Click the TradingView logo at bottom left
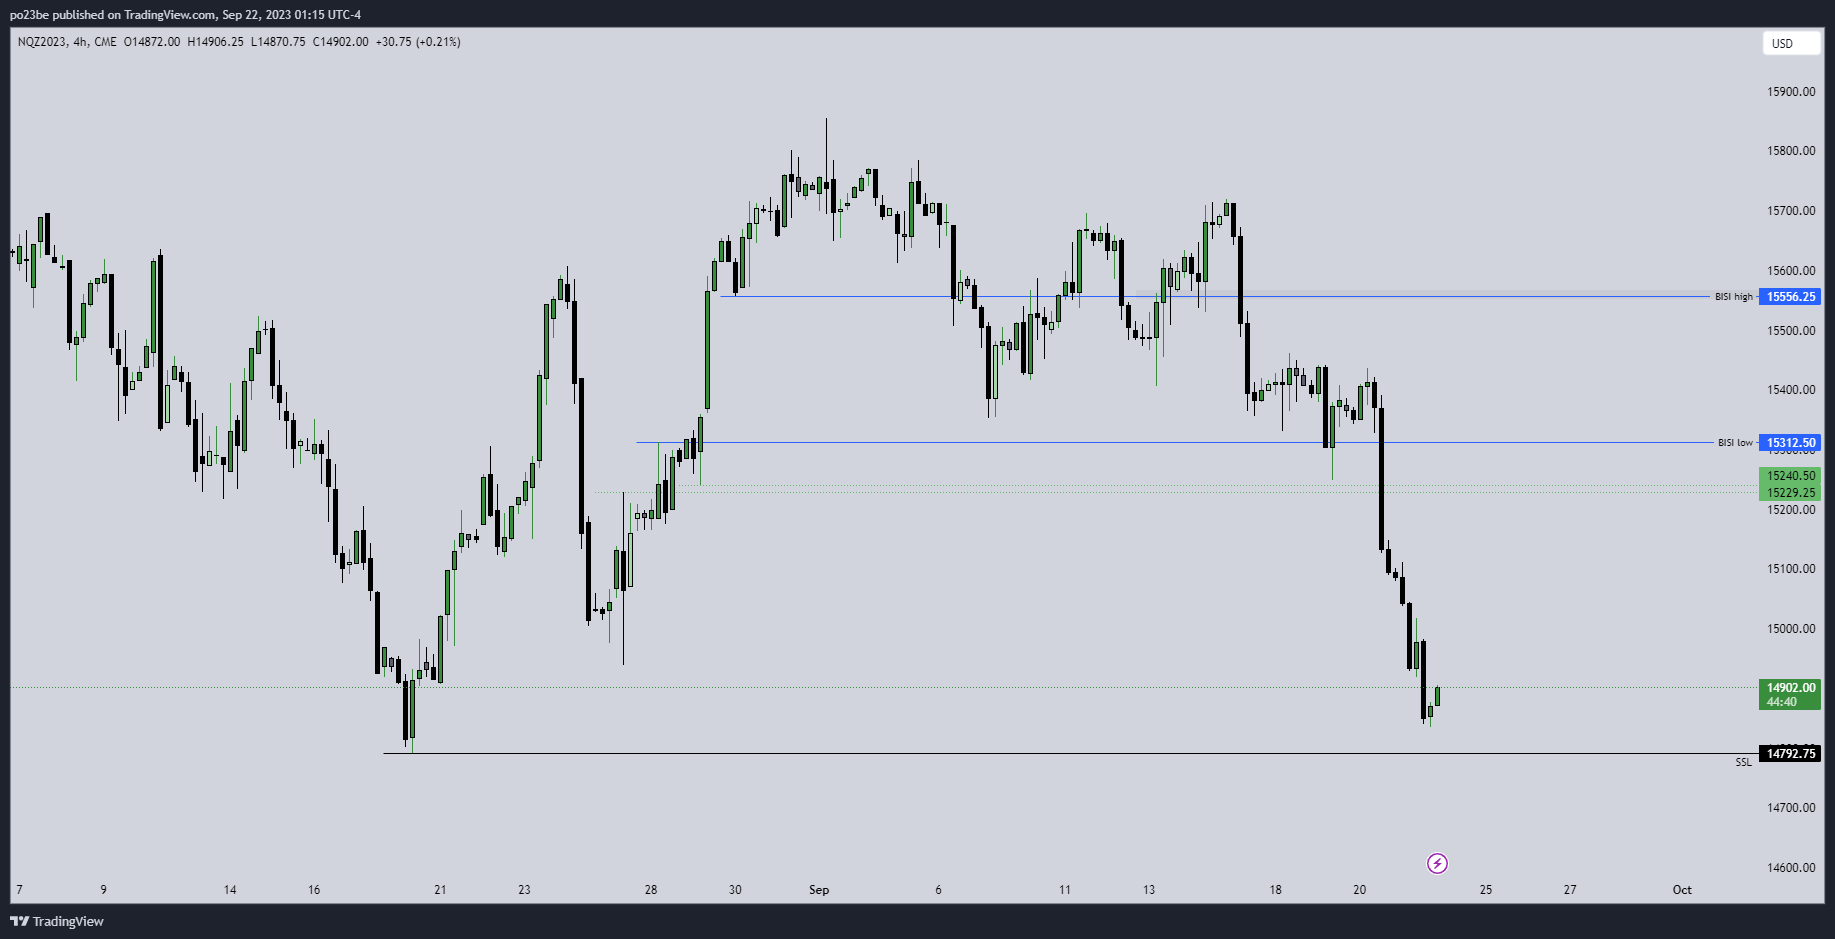The width and height of the screenshot is (1835, 939). tap(57, 921)
